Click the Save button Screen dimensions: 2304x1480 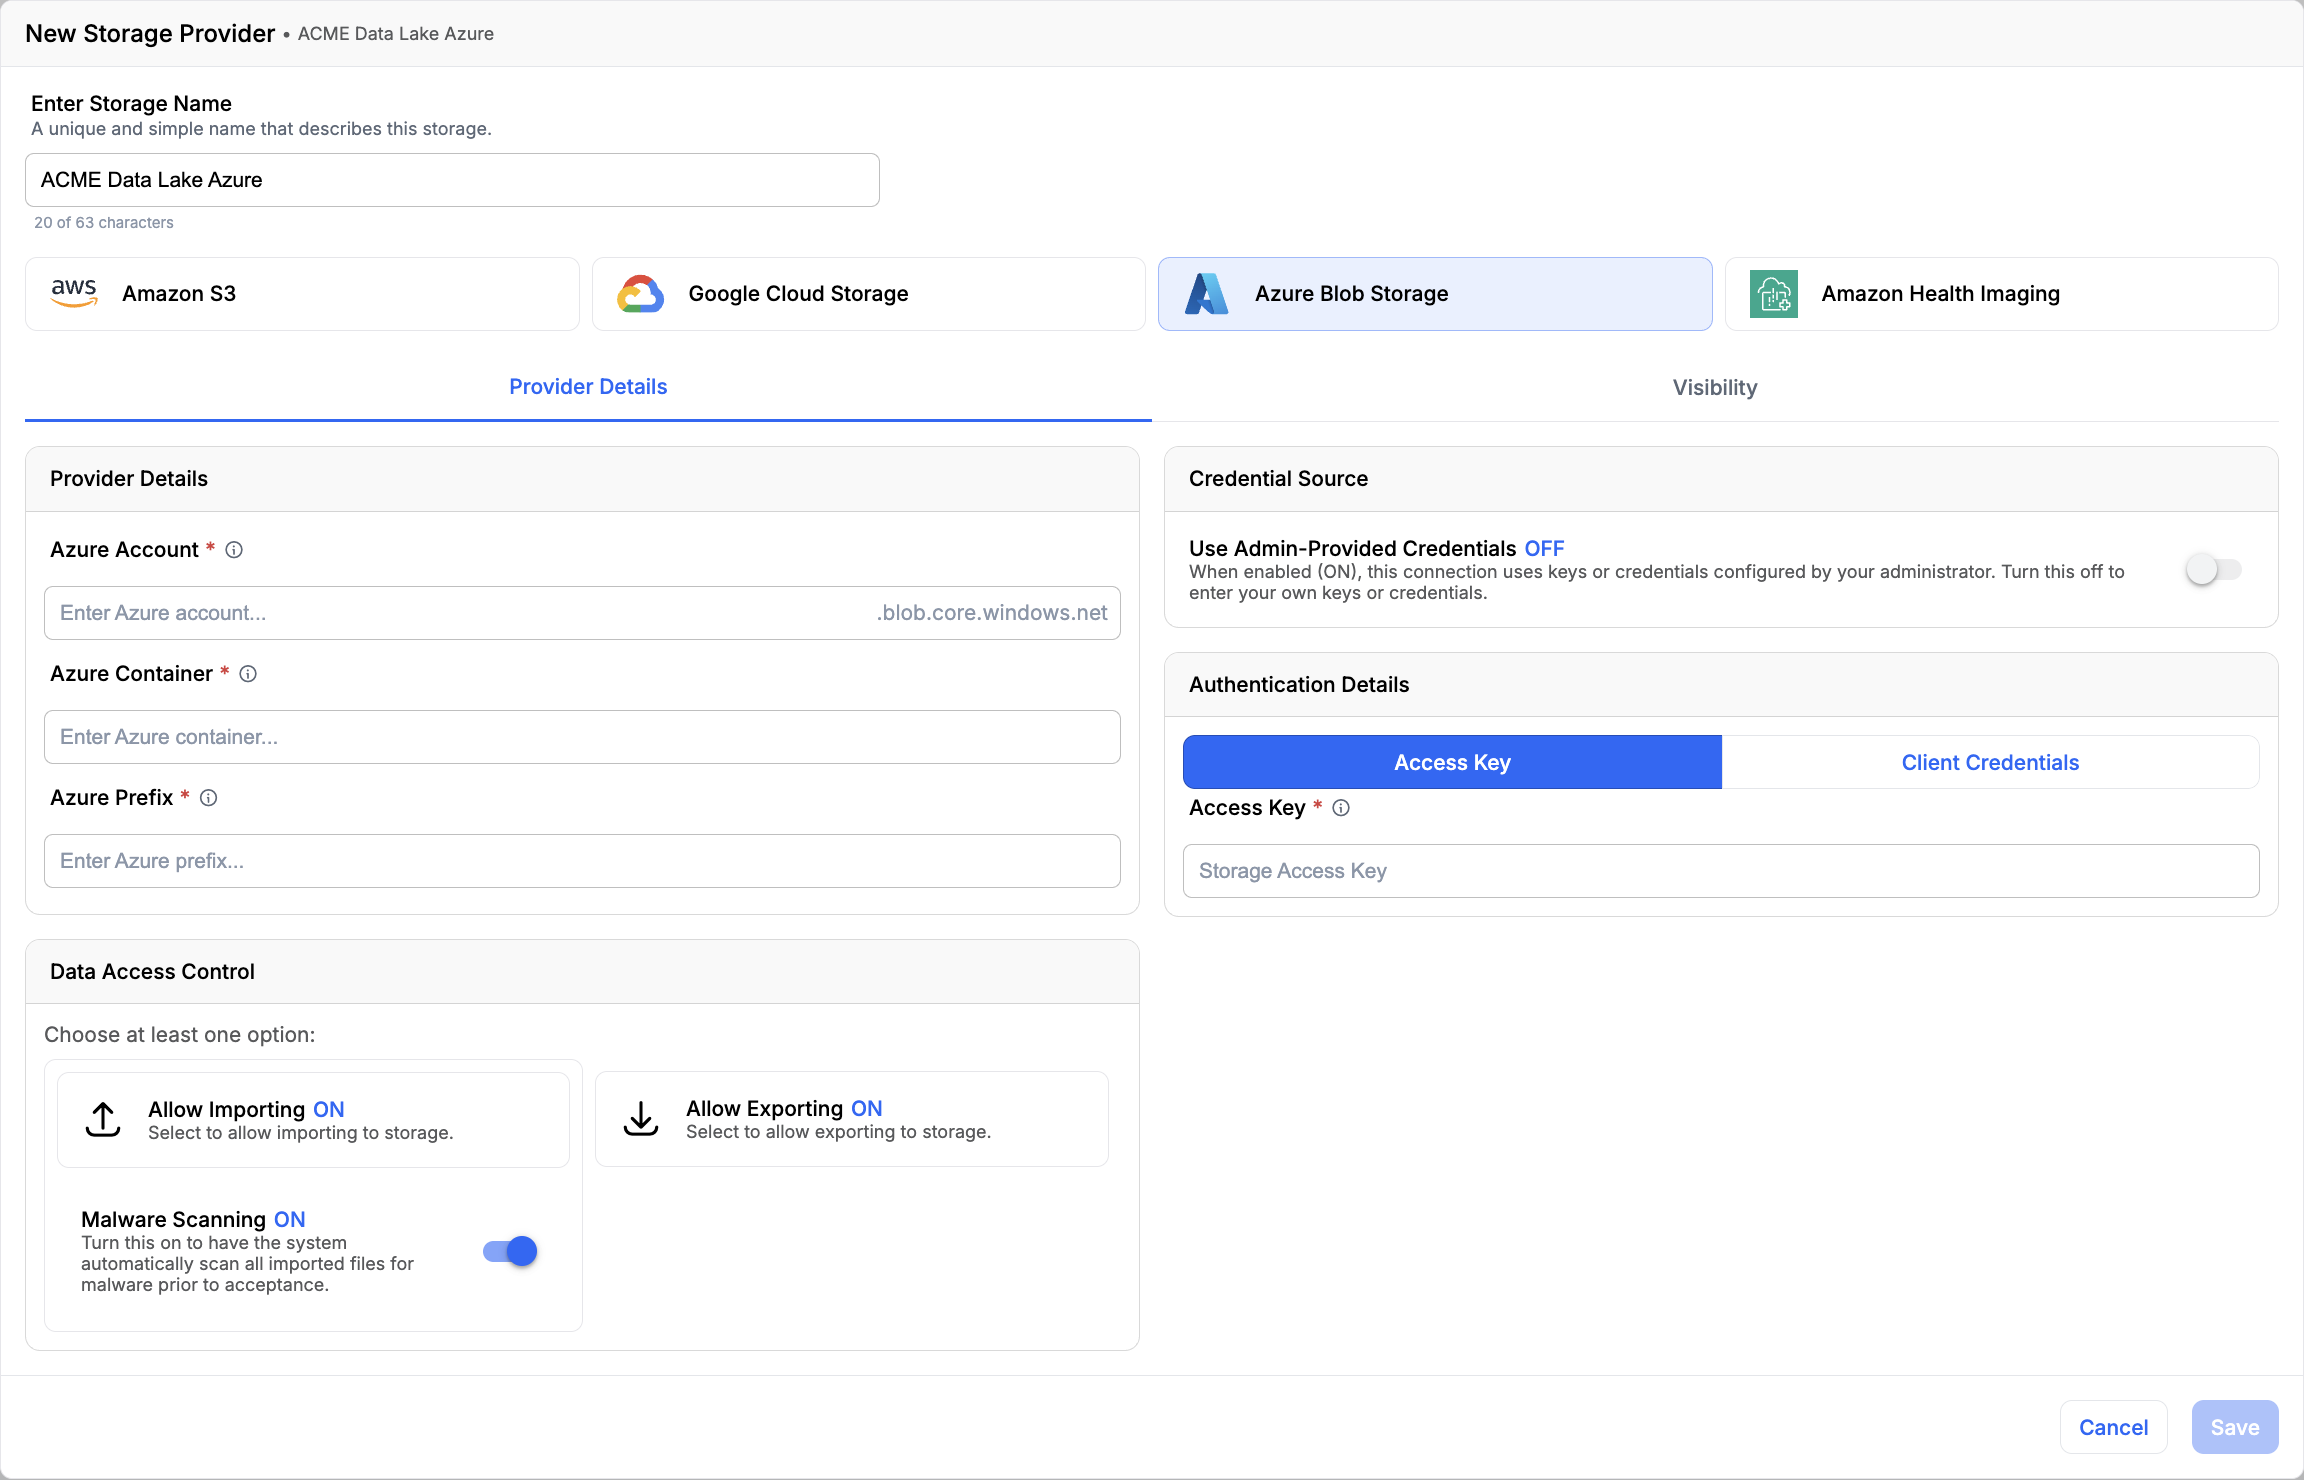[2235, 1427]
